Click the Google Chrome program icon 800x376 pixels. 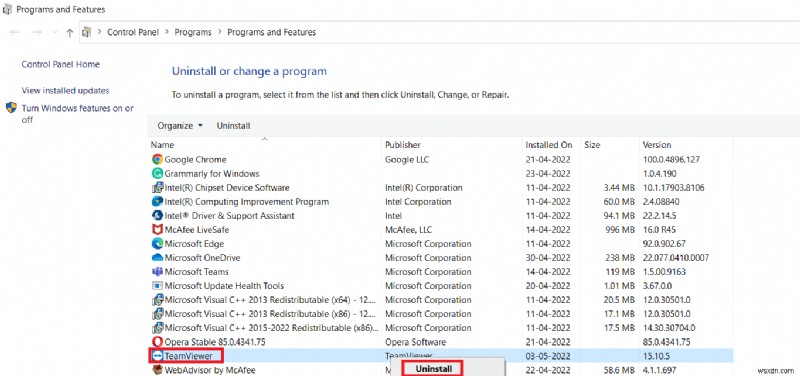click(157, 159)
